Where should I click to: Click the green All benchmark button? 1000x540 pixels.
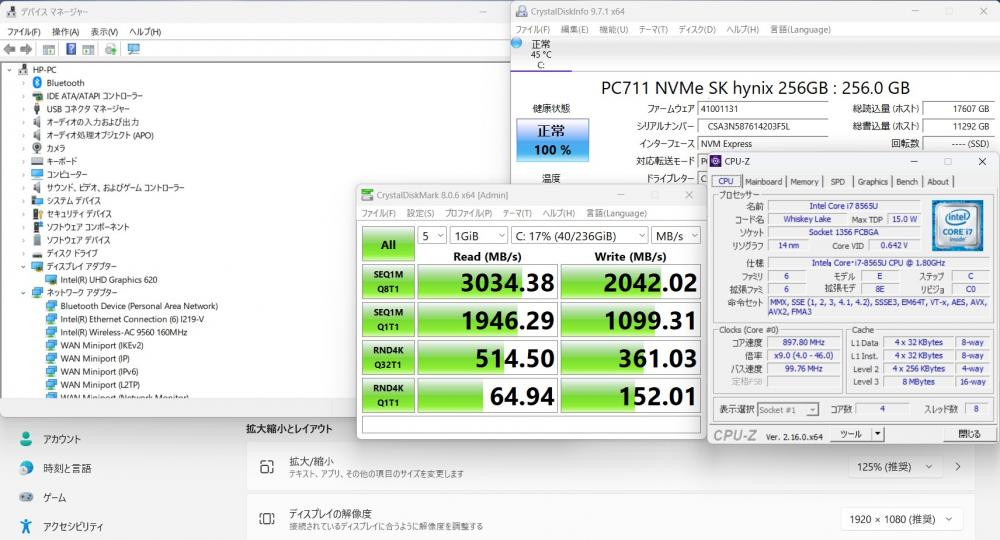[388, 244]
